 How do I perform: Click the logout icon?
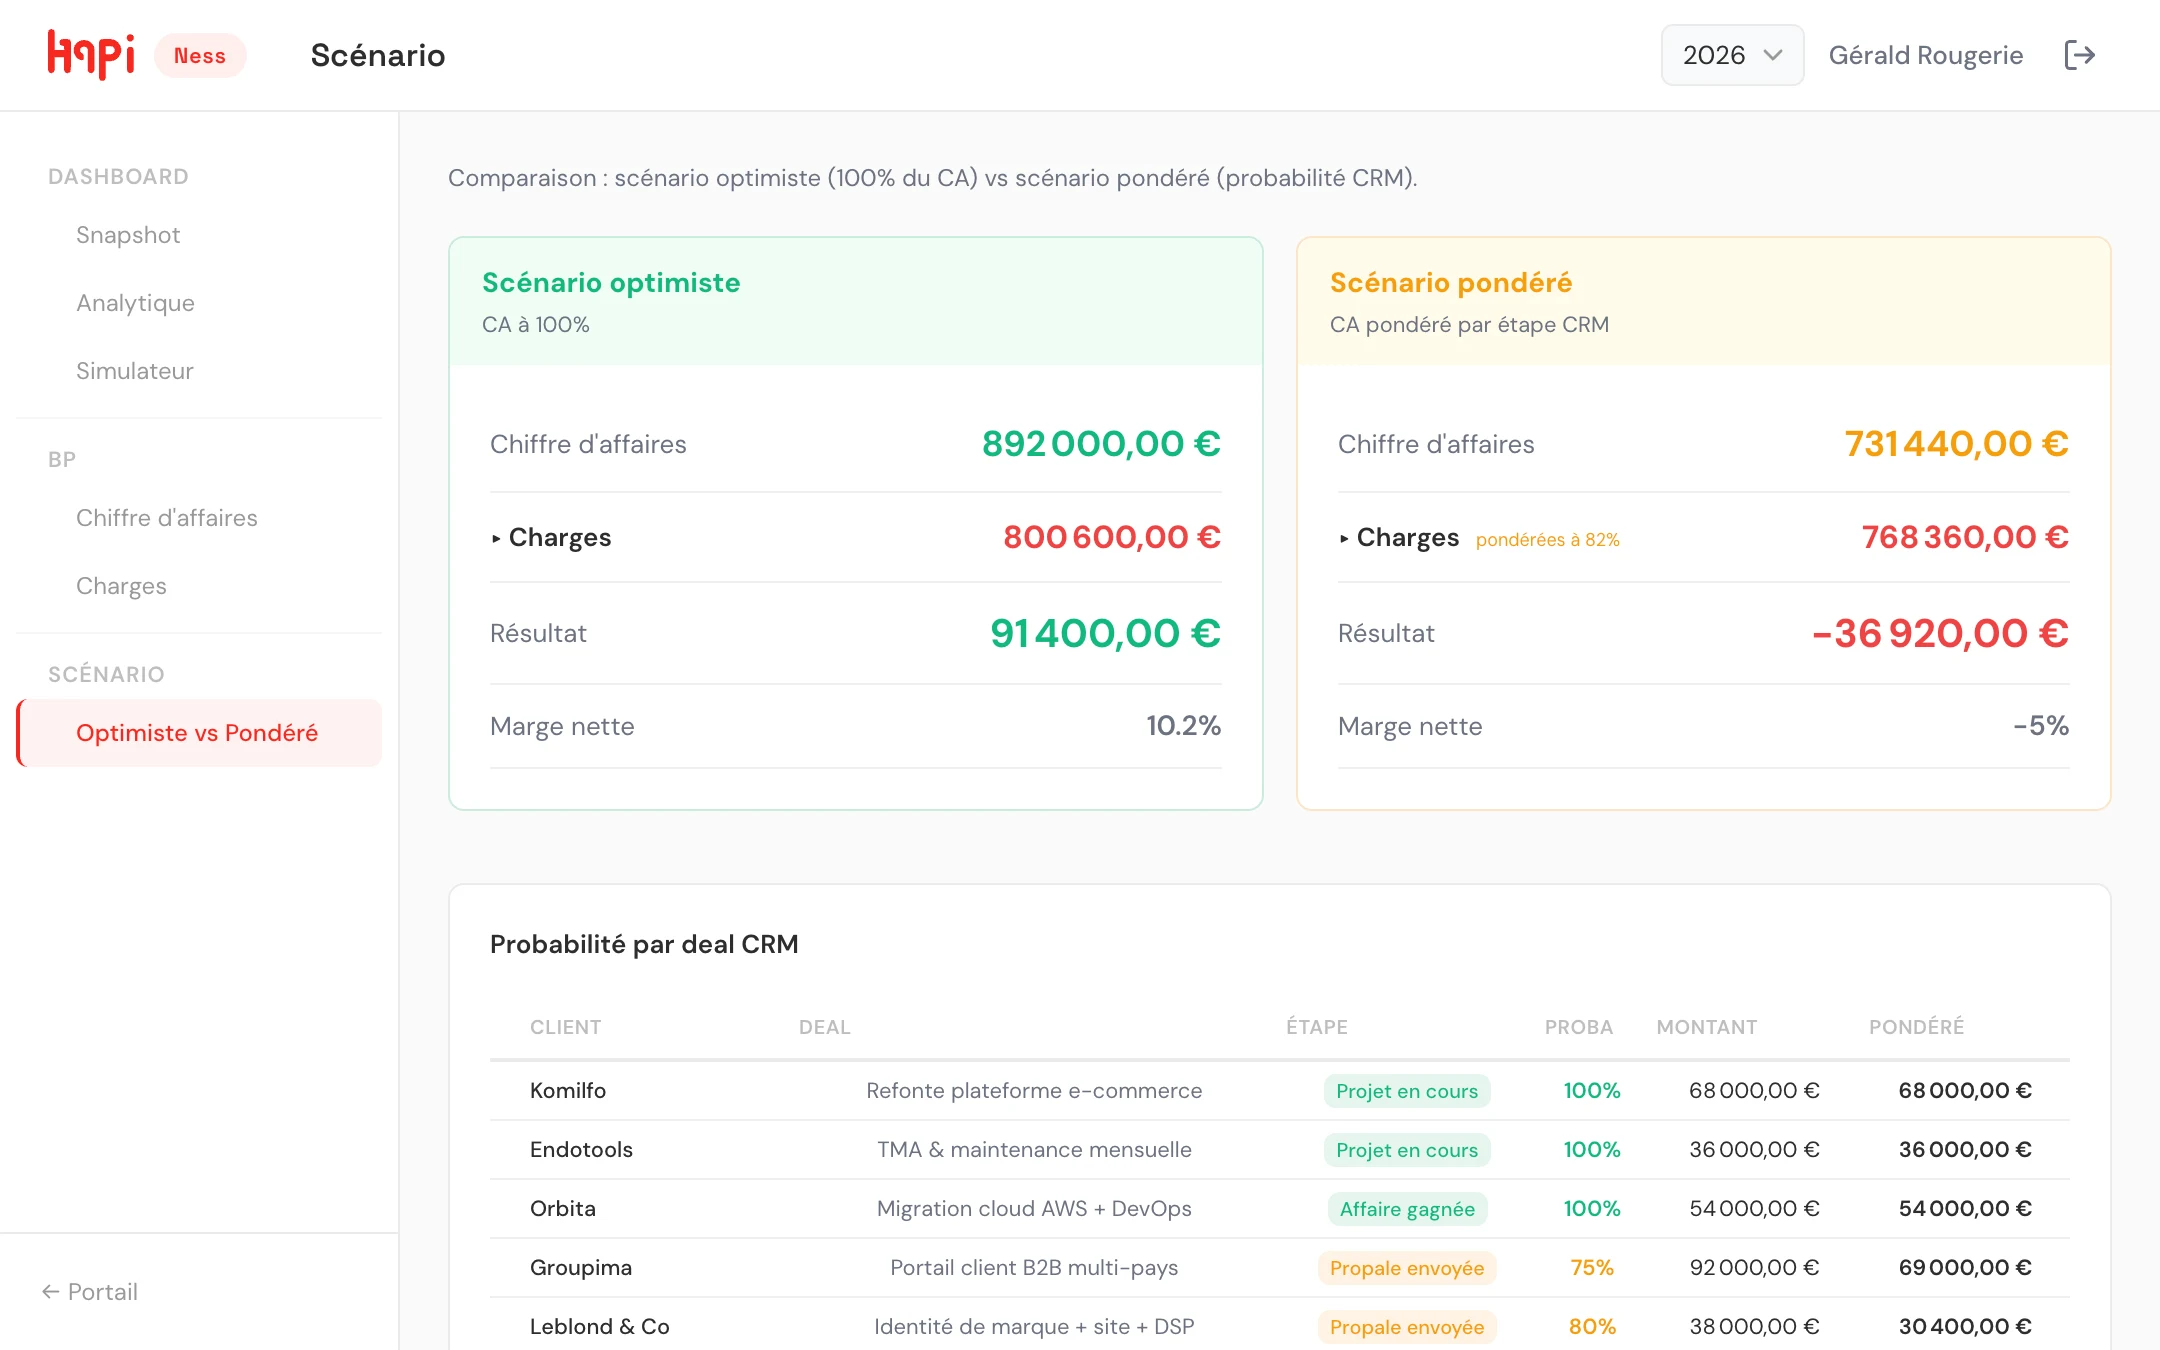[2079, 55]
